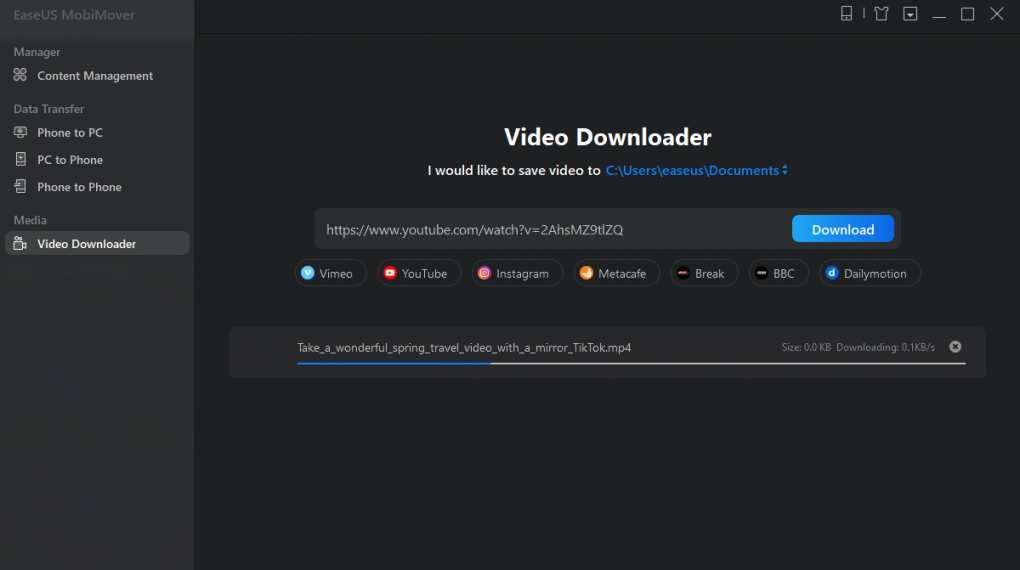Image resolution: width=1020 pixels, height=570 pixels.
Task: Select Video Downloader in sidebar
Action: coord(97,243)
